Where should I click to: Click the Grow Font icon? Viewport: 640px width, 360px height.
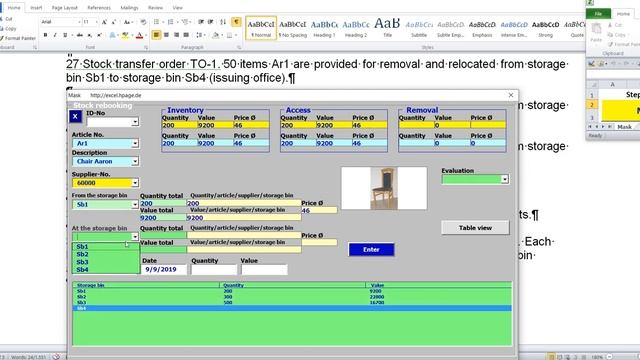tap(104, 22)
